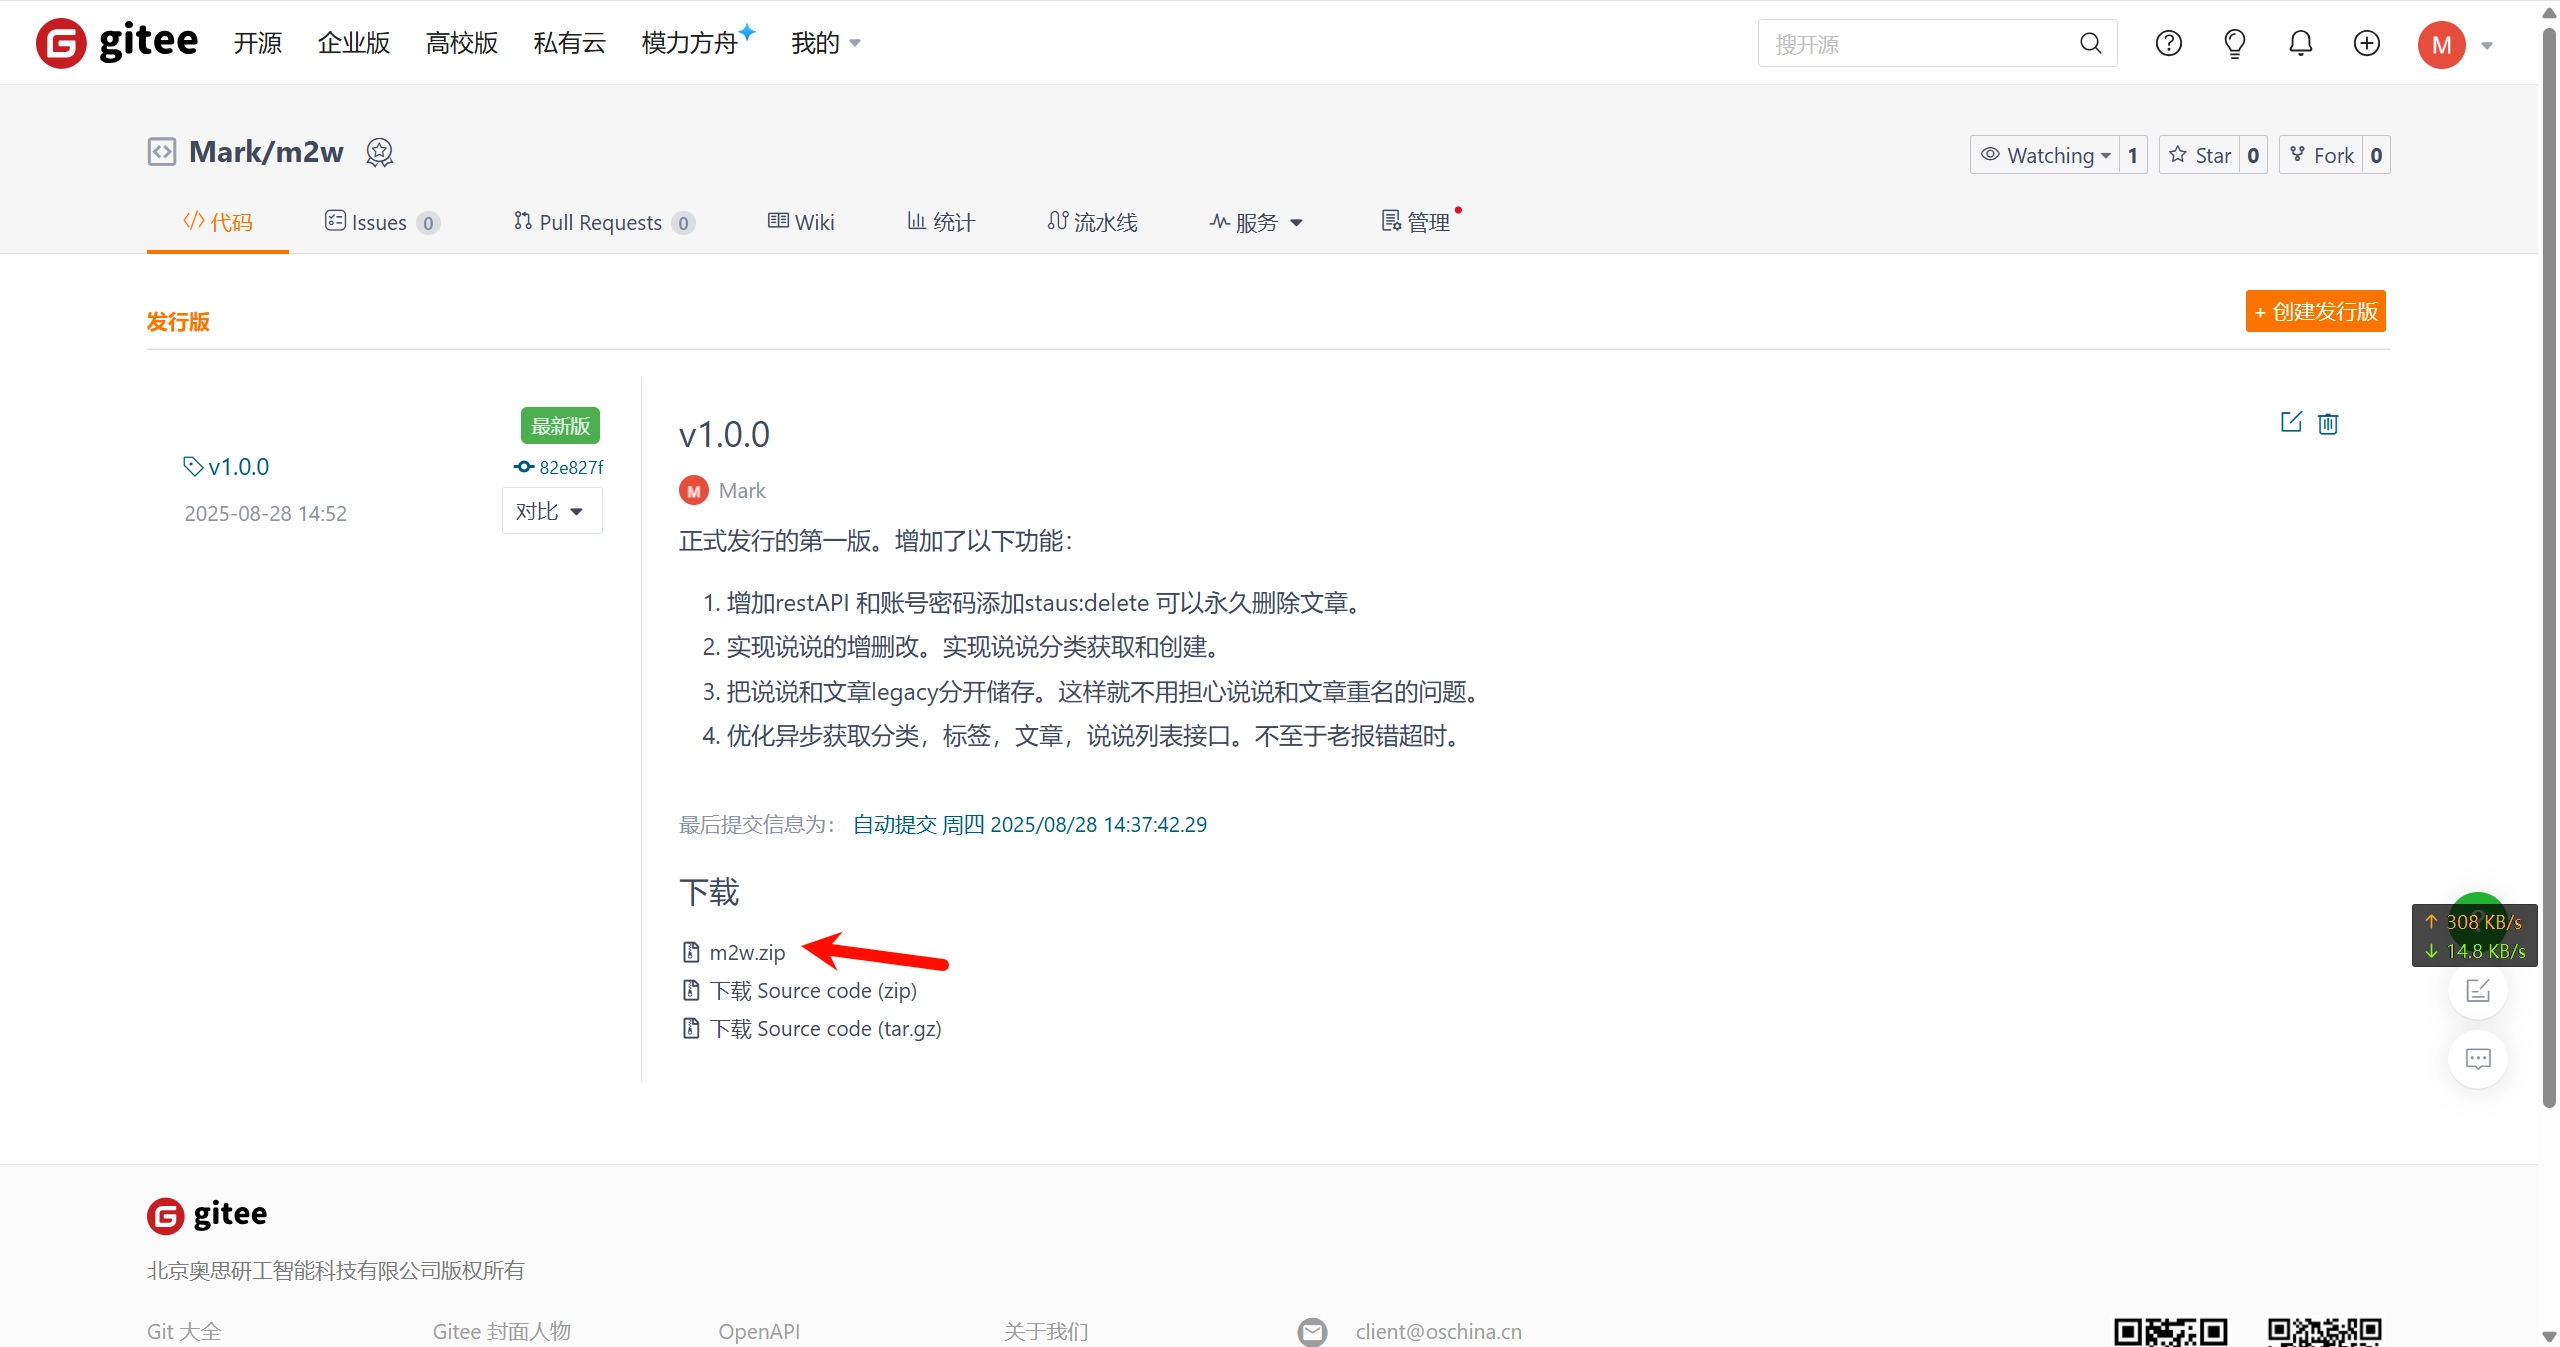Screen dimensions: 2560x1347
Task: Download Source code (zip)
Action: click(813, 990)
